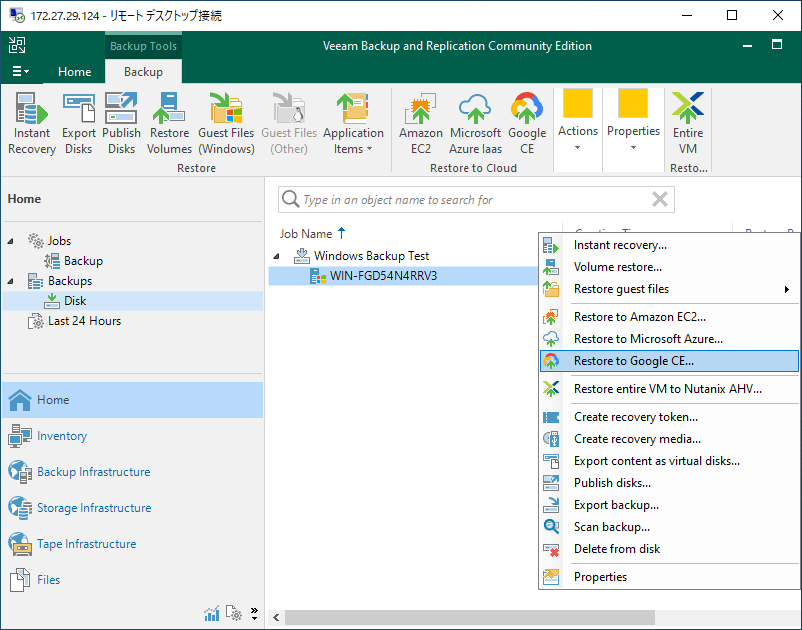The width and height of the screenshot is (802, 630).
Task: Select Jobs in the navigation tree
Action: point(50,241)
